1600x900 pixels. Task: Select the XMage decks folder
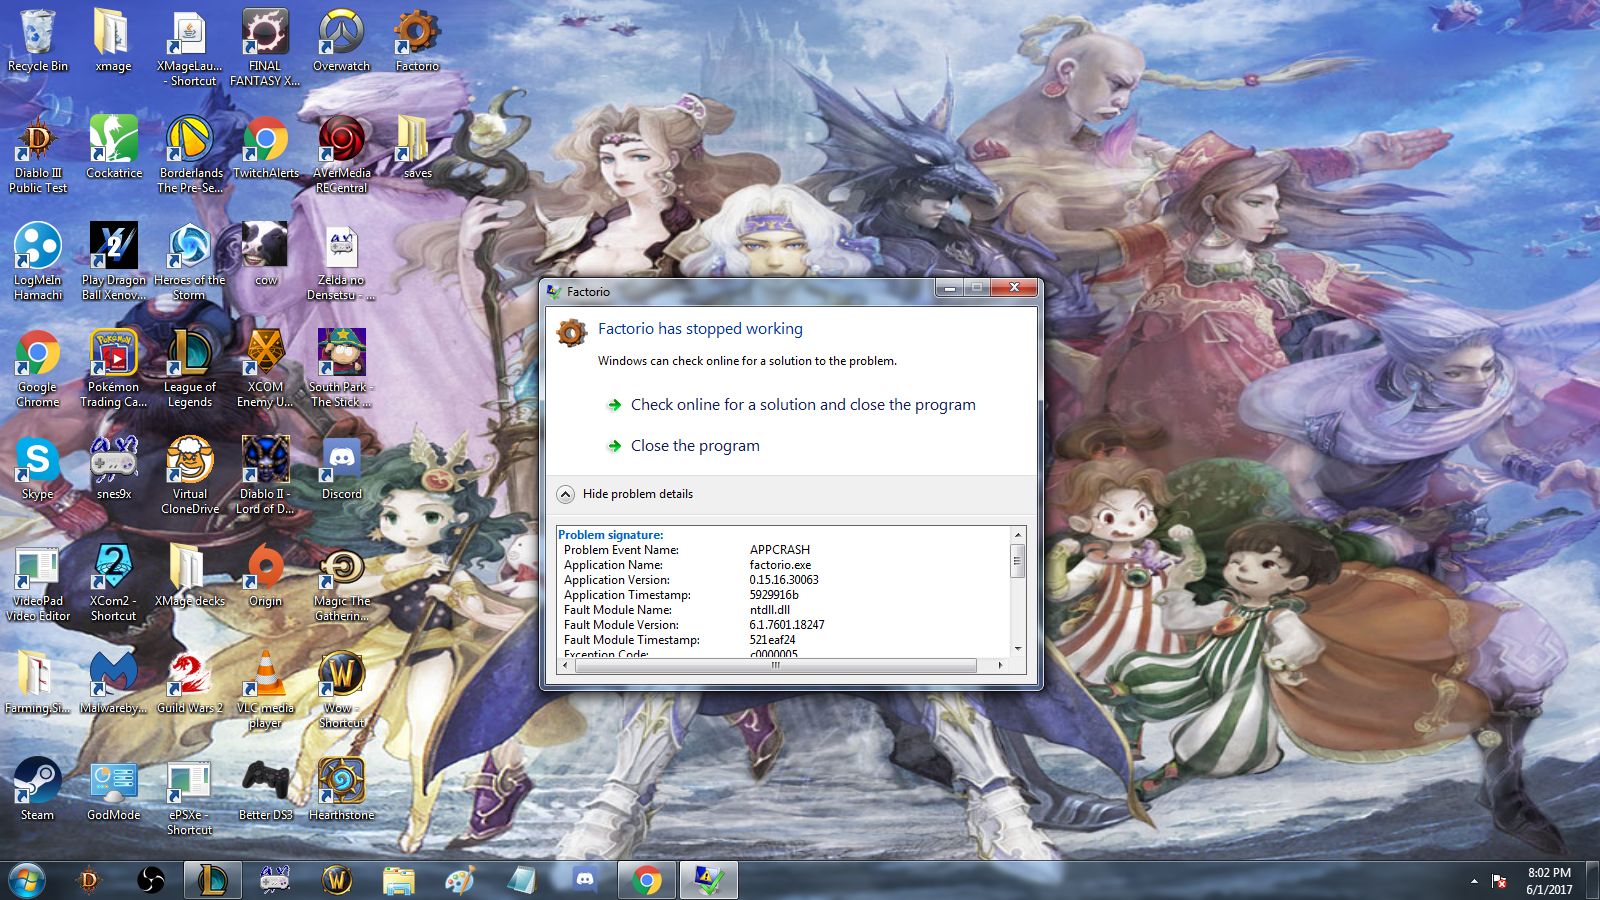click(x=190, y=575)
